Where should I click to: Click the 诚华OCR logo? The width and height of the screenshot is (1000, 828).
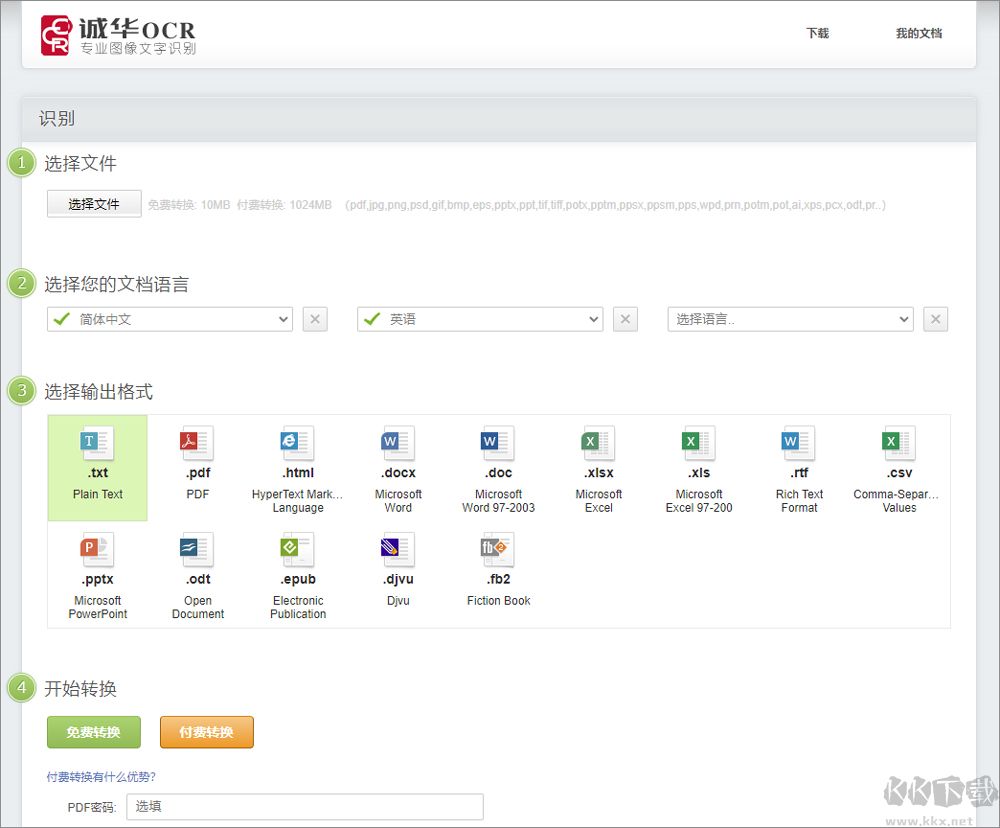[118, 35]
